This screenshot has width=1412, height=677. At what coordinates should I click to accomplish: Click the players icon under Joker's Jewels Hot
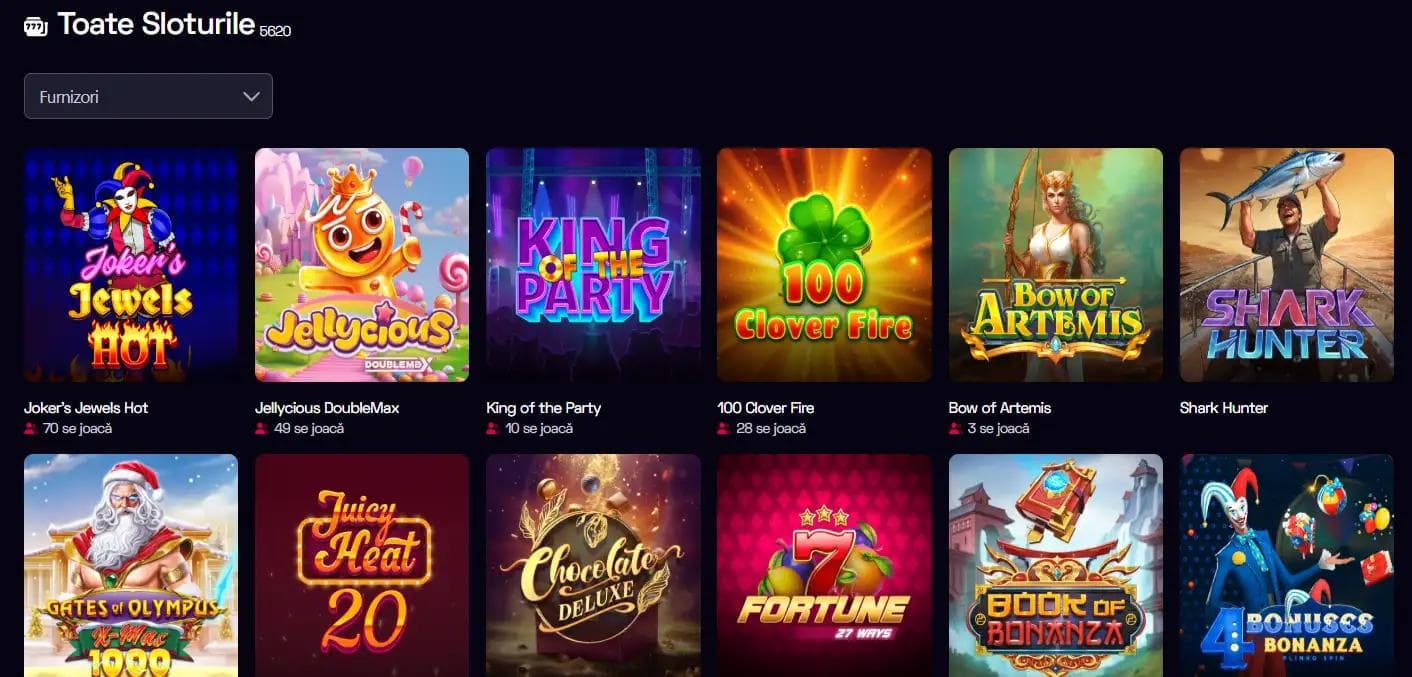pyautogui.click(x=30, y=429)
